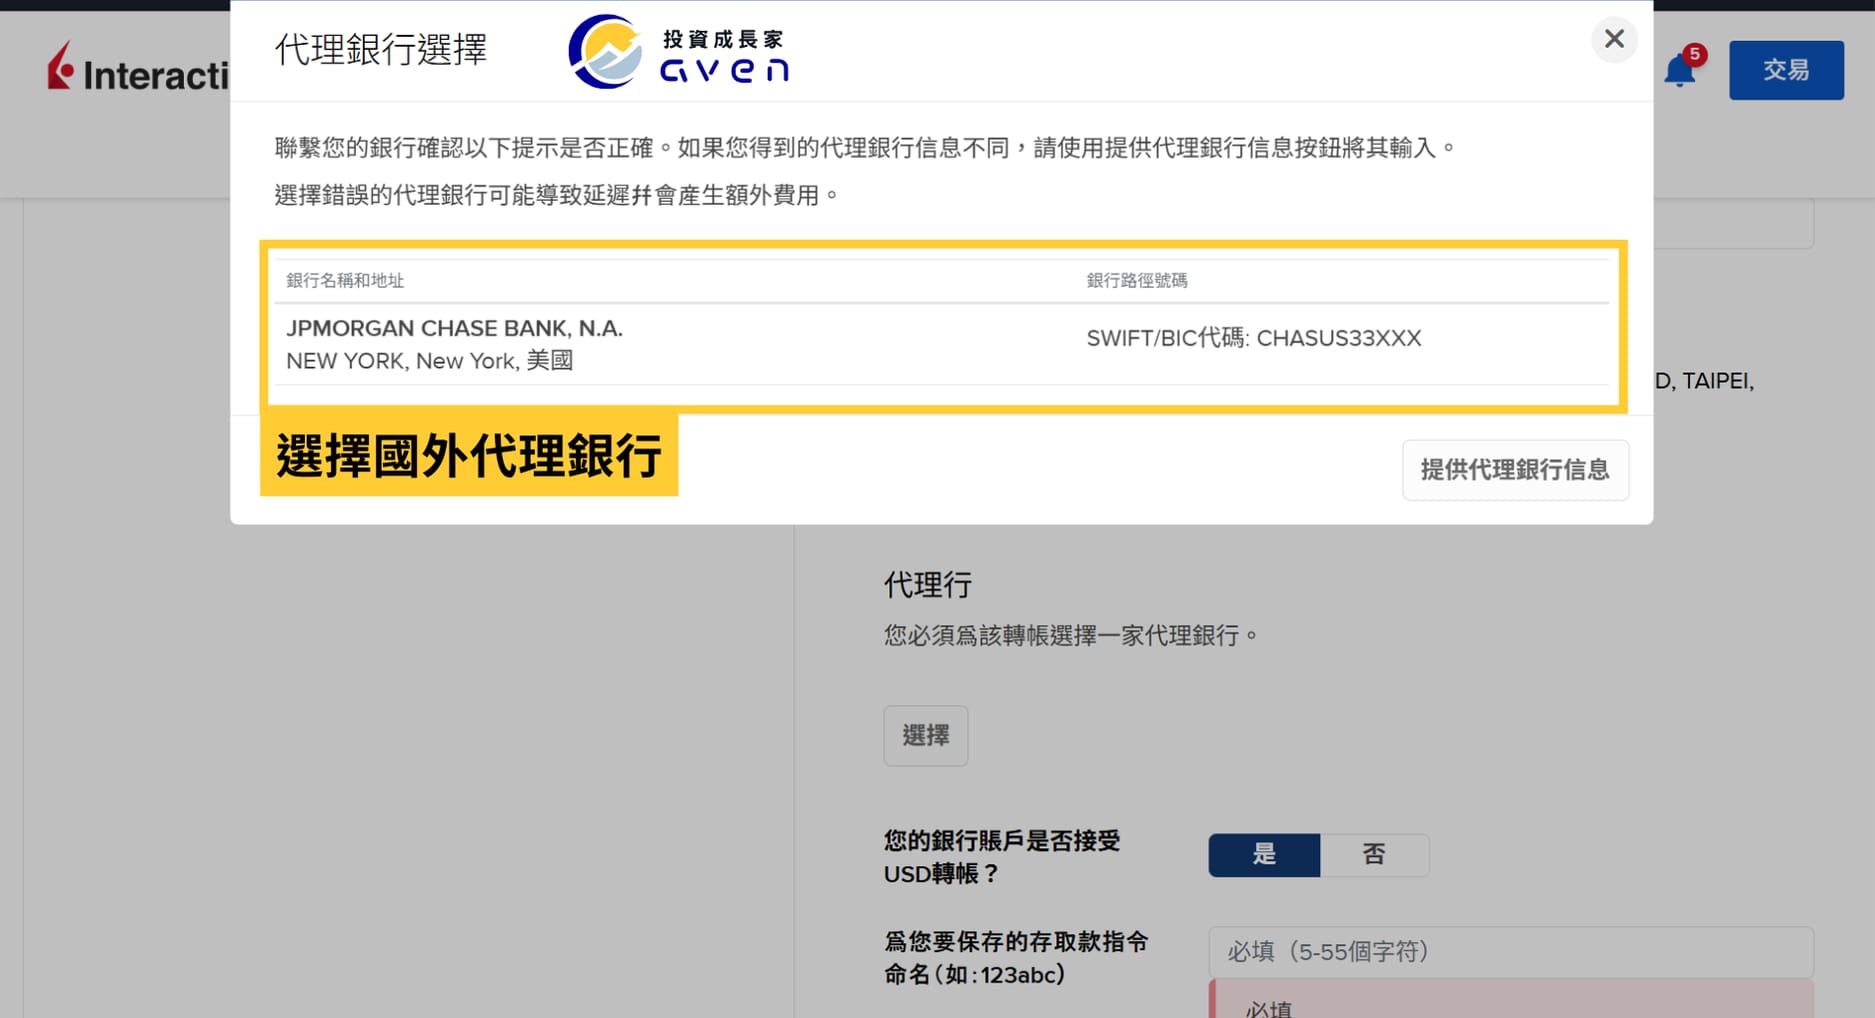Click the yellow 選擇國外代理銀行 label
Screen dimensions: 1875x1018
[469, 456]
